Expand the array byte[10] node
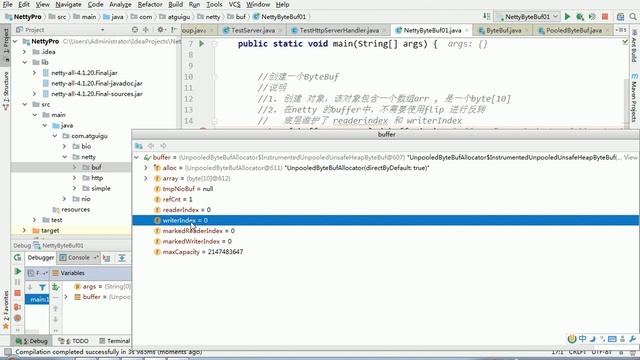 [146, 178]
